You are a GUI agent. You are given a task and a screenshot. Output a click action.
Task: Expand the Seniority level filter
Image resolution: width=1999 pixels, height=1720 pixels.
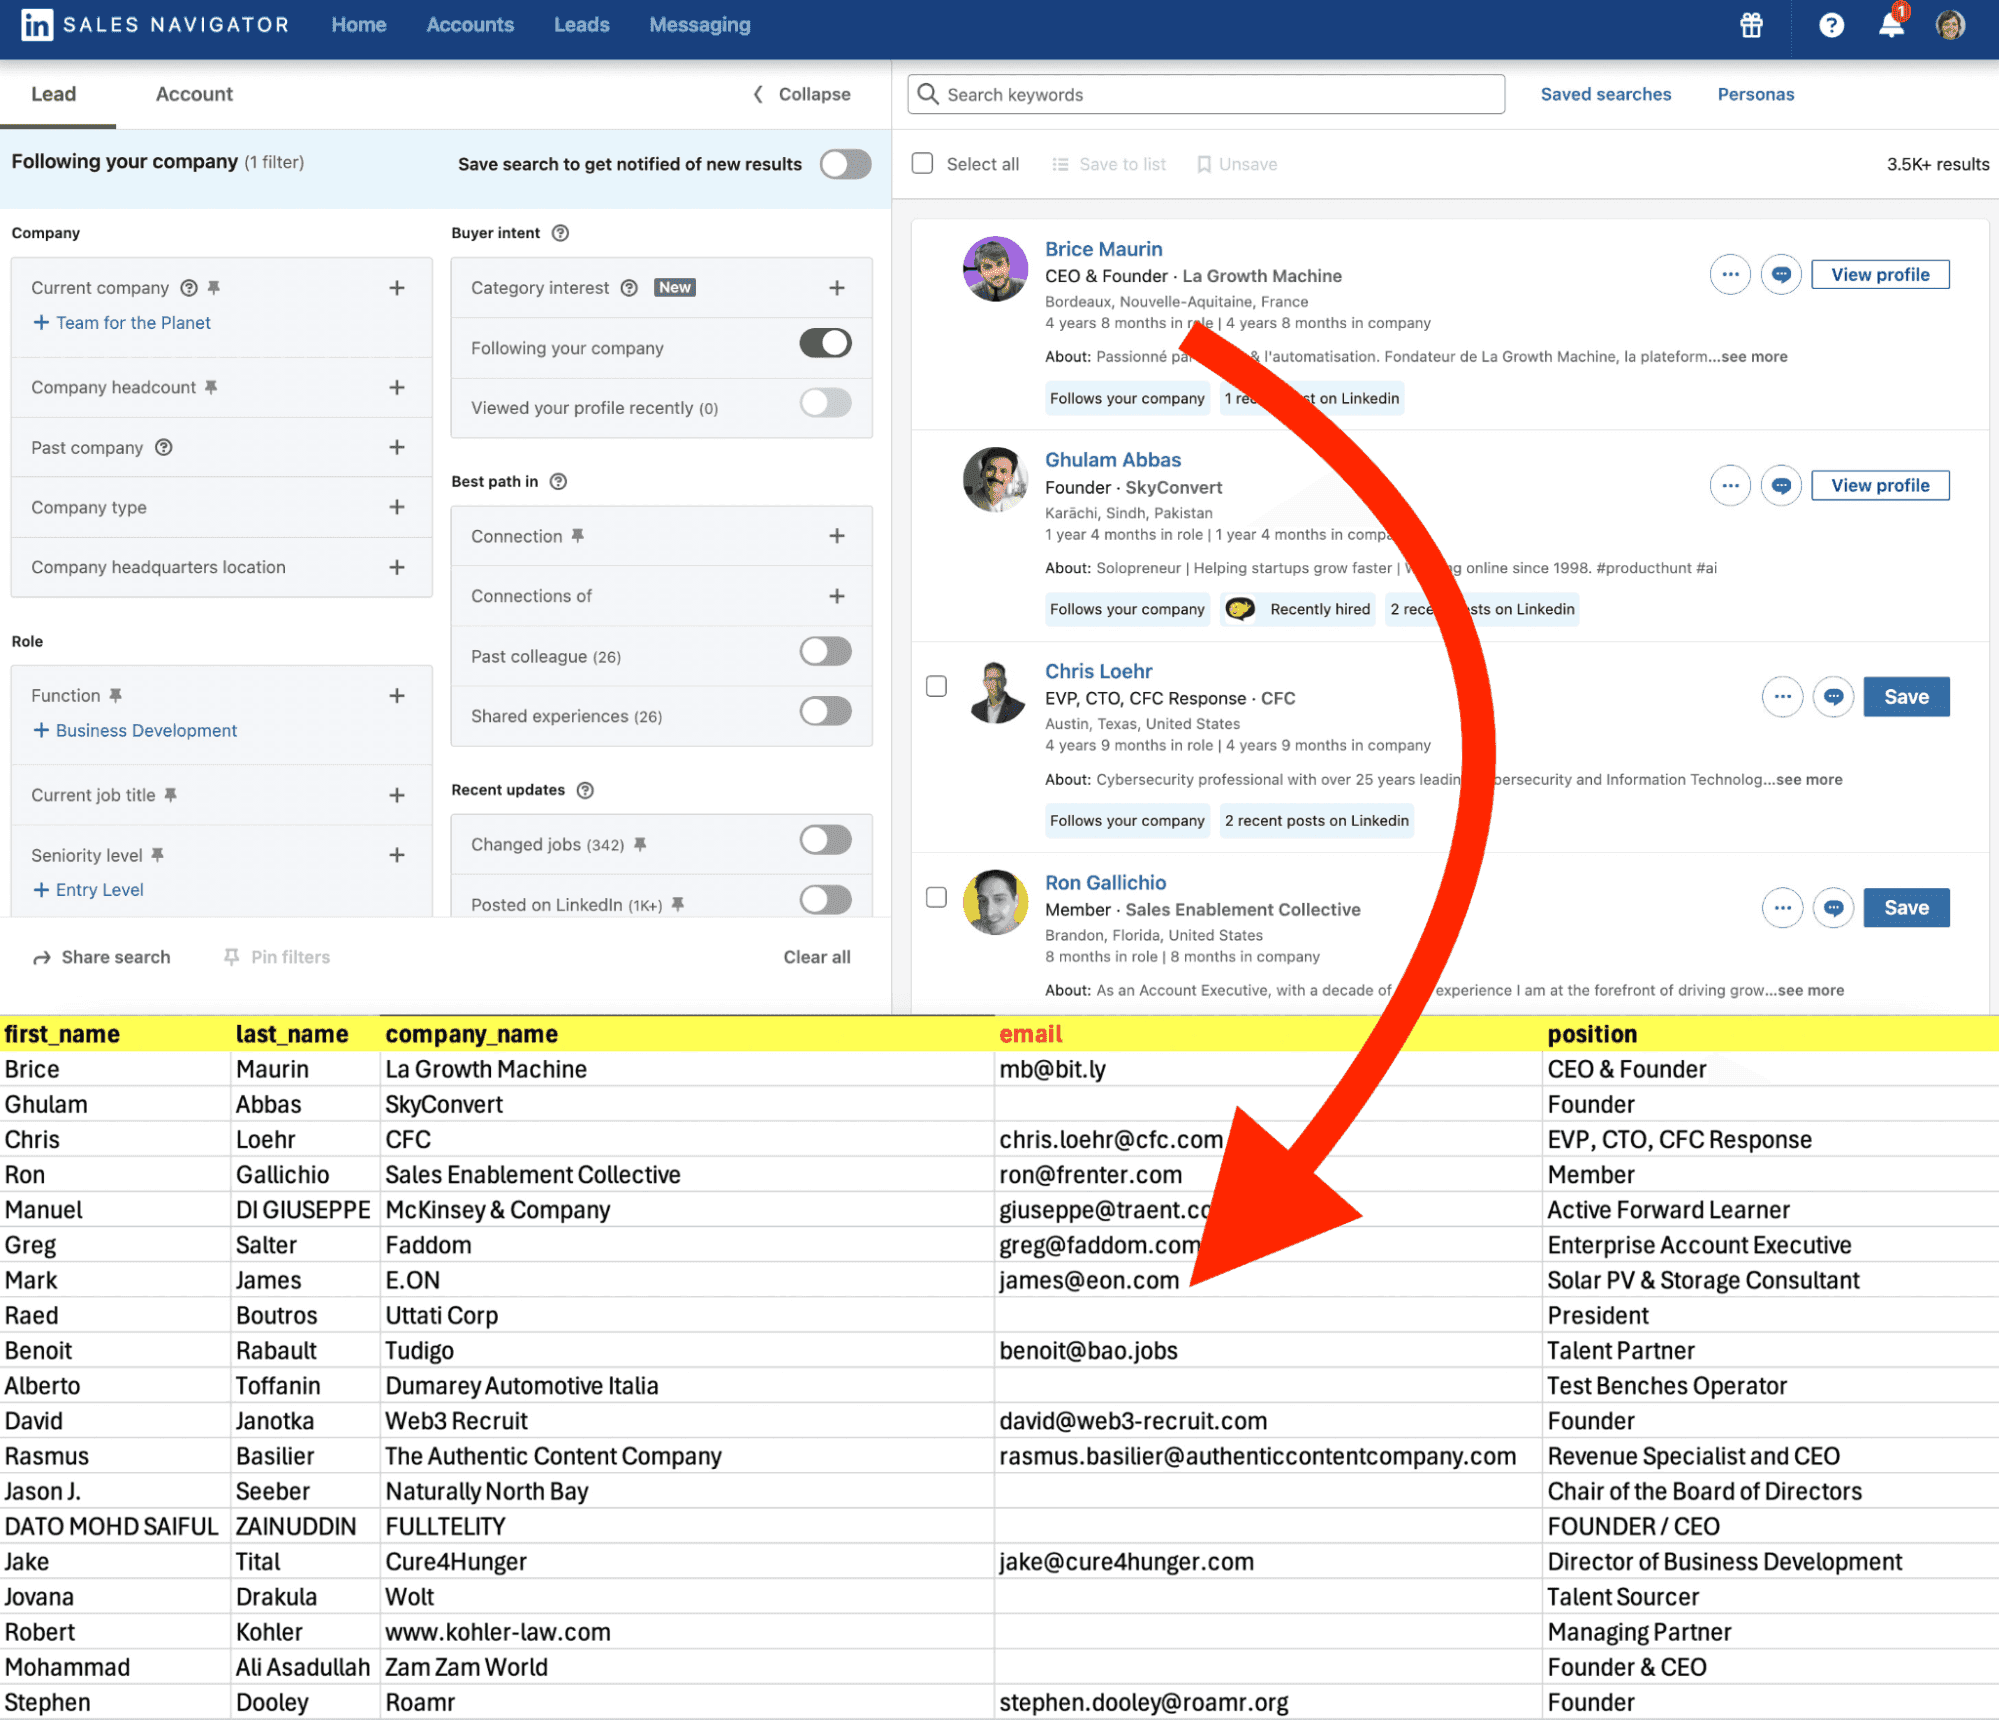tap(398, 846)
